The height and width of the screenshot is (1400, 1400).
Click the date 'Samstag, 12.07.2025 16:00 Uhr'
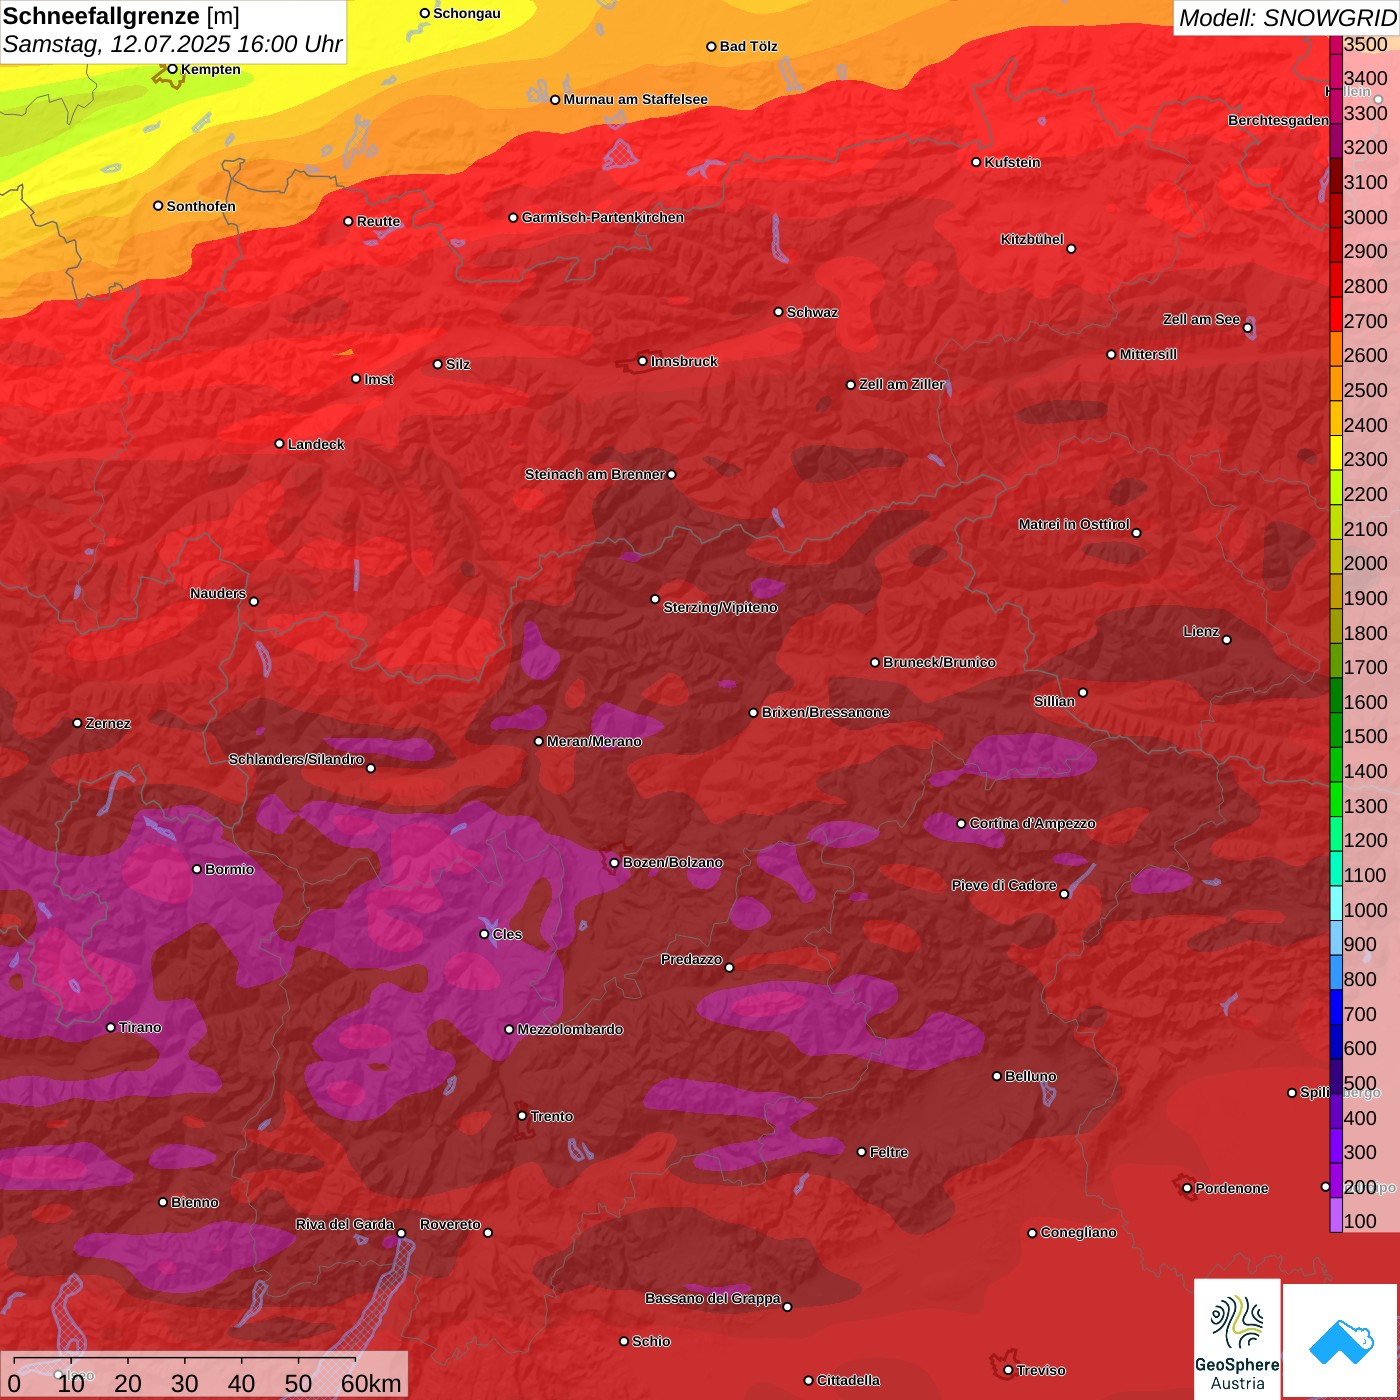[x=172, y=45]
